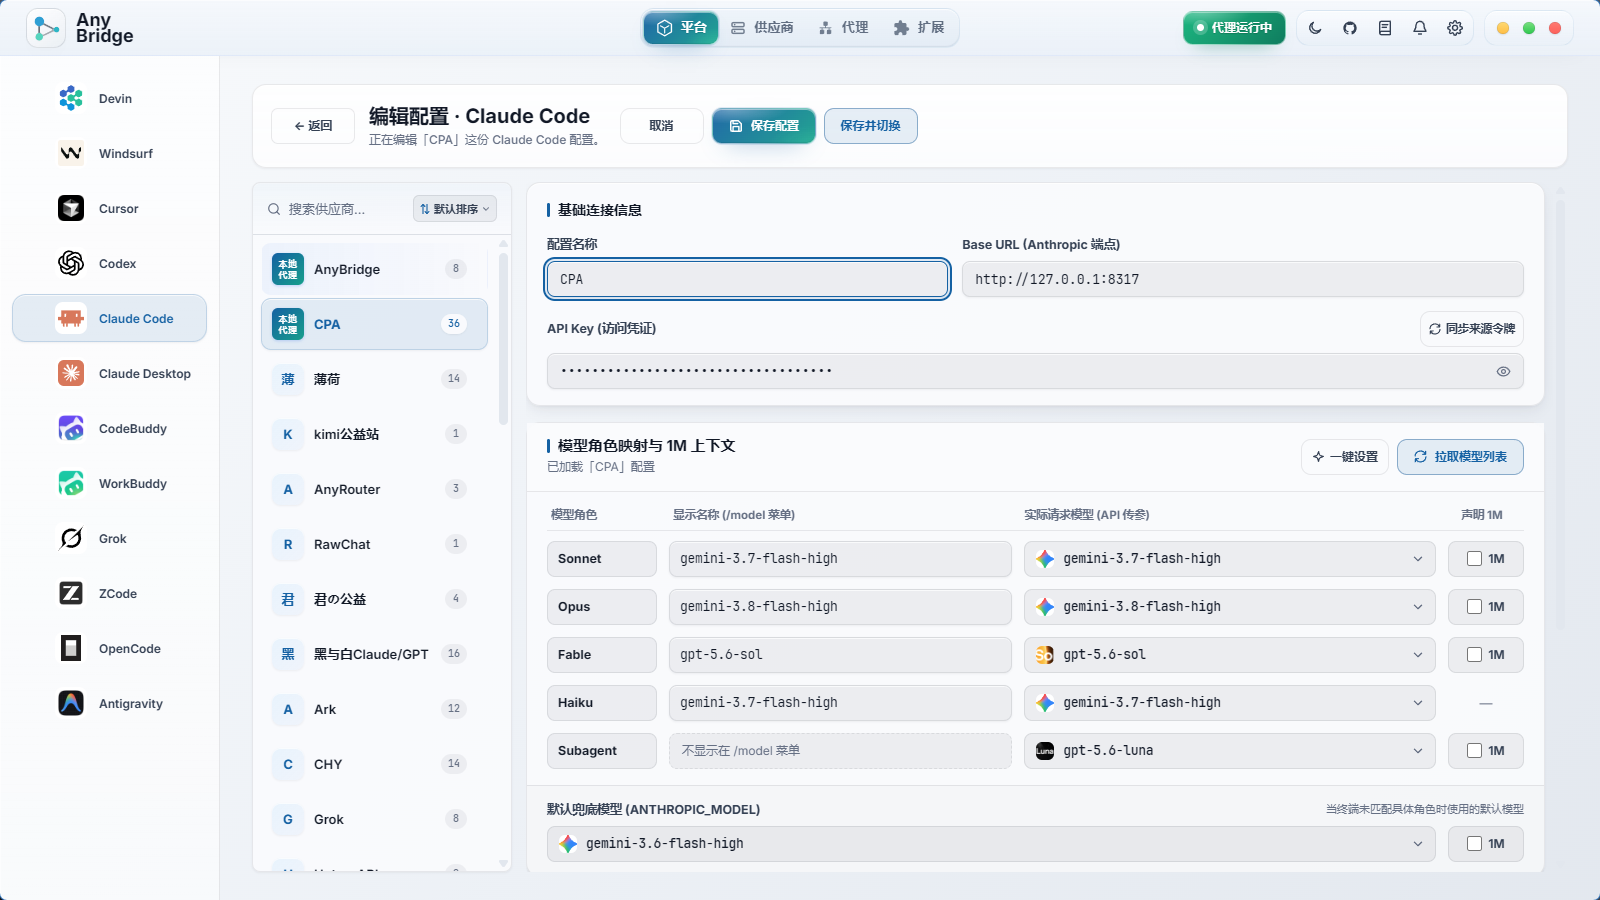Click the API Key password field

click(x=1035, y=371)
